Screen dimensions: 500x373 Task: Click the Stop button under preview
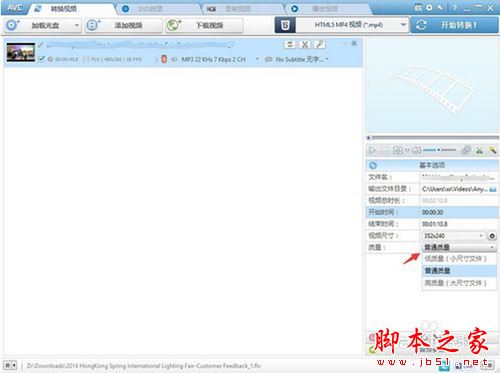point(384,151)
